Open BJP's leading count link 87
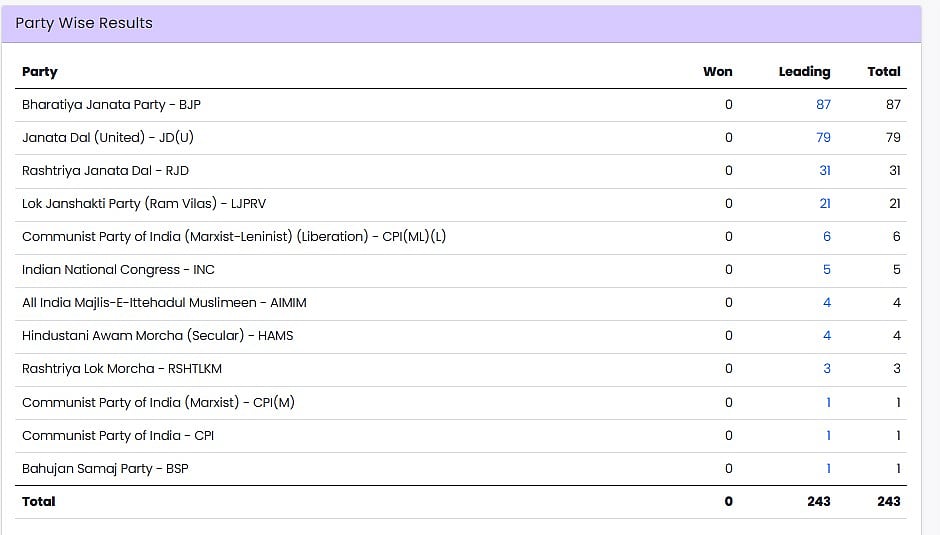 [x=823, y=104]
